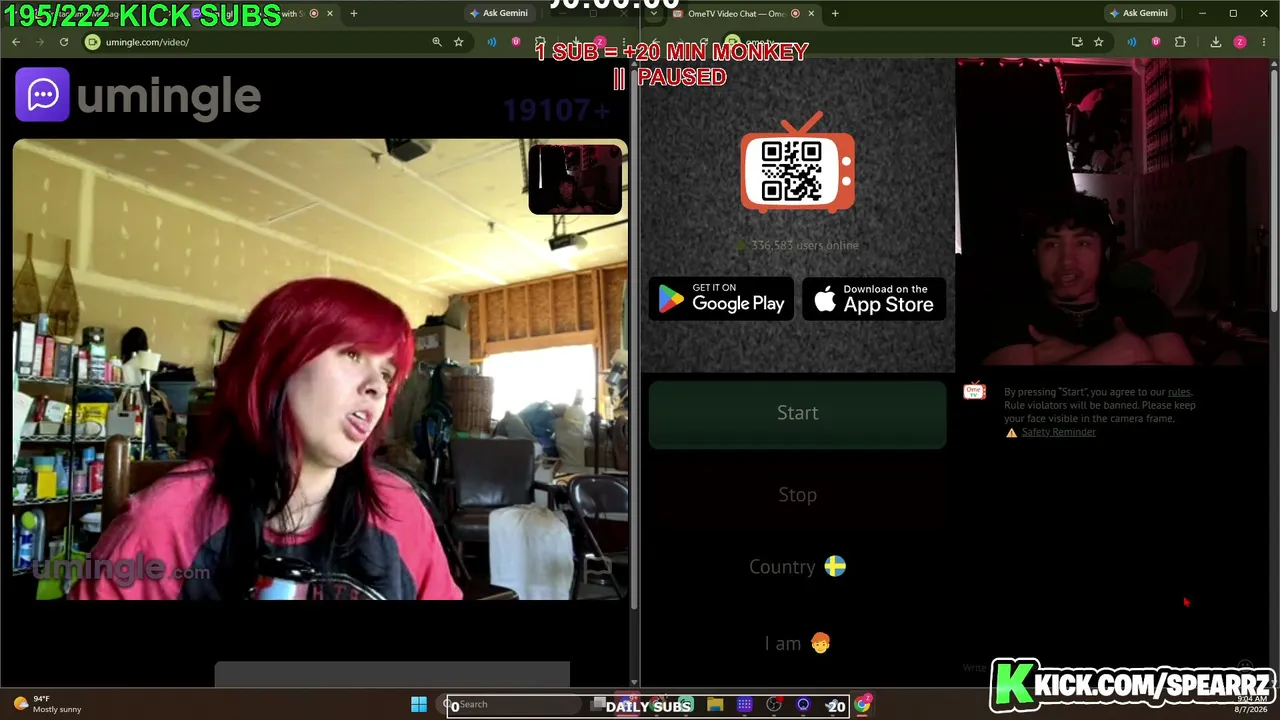
Task: Click the OmeTV local webcam preview
Action: pyautogui.click(x=1112, y=212)
